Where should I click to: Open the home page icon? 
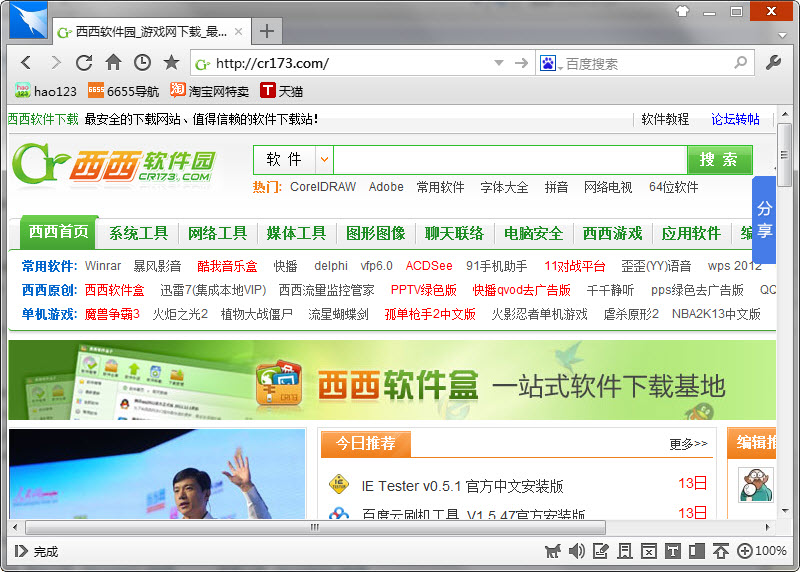pyautogui.click(x=113, y=62)
